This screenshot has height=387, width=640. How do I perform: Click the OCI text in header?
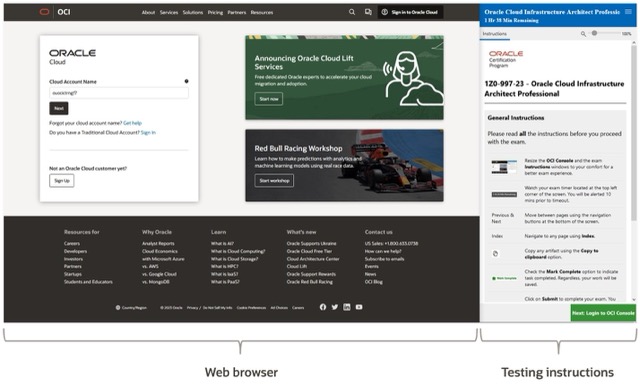coord(64,12)
